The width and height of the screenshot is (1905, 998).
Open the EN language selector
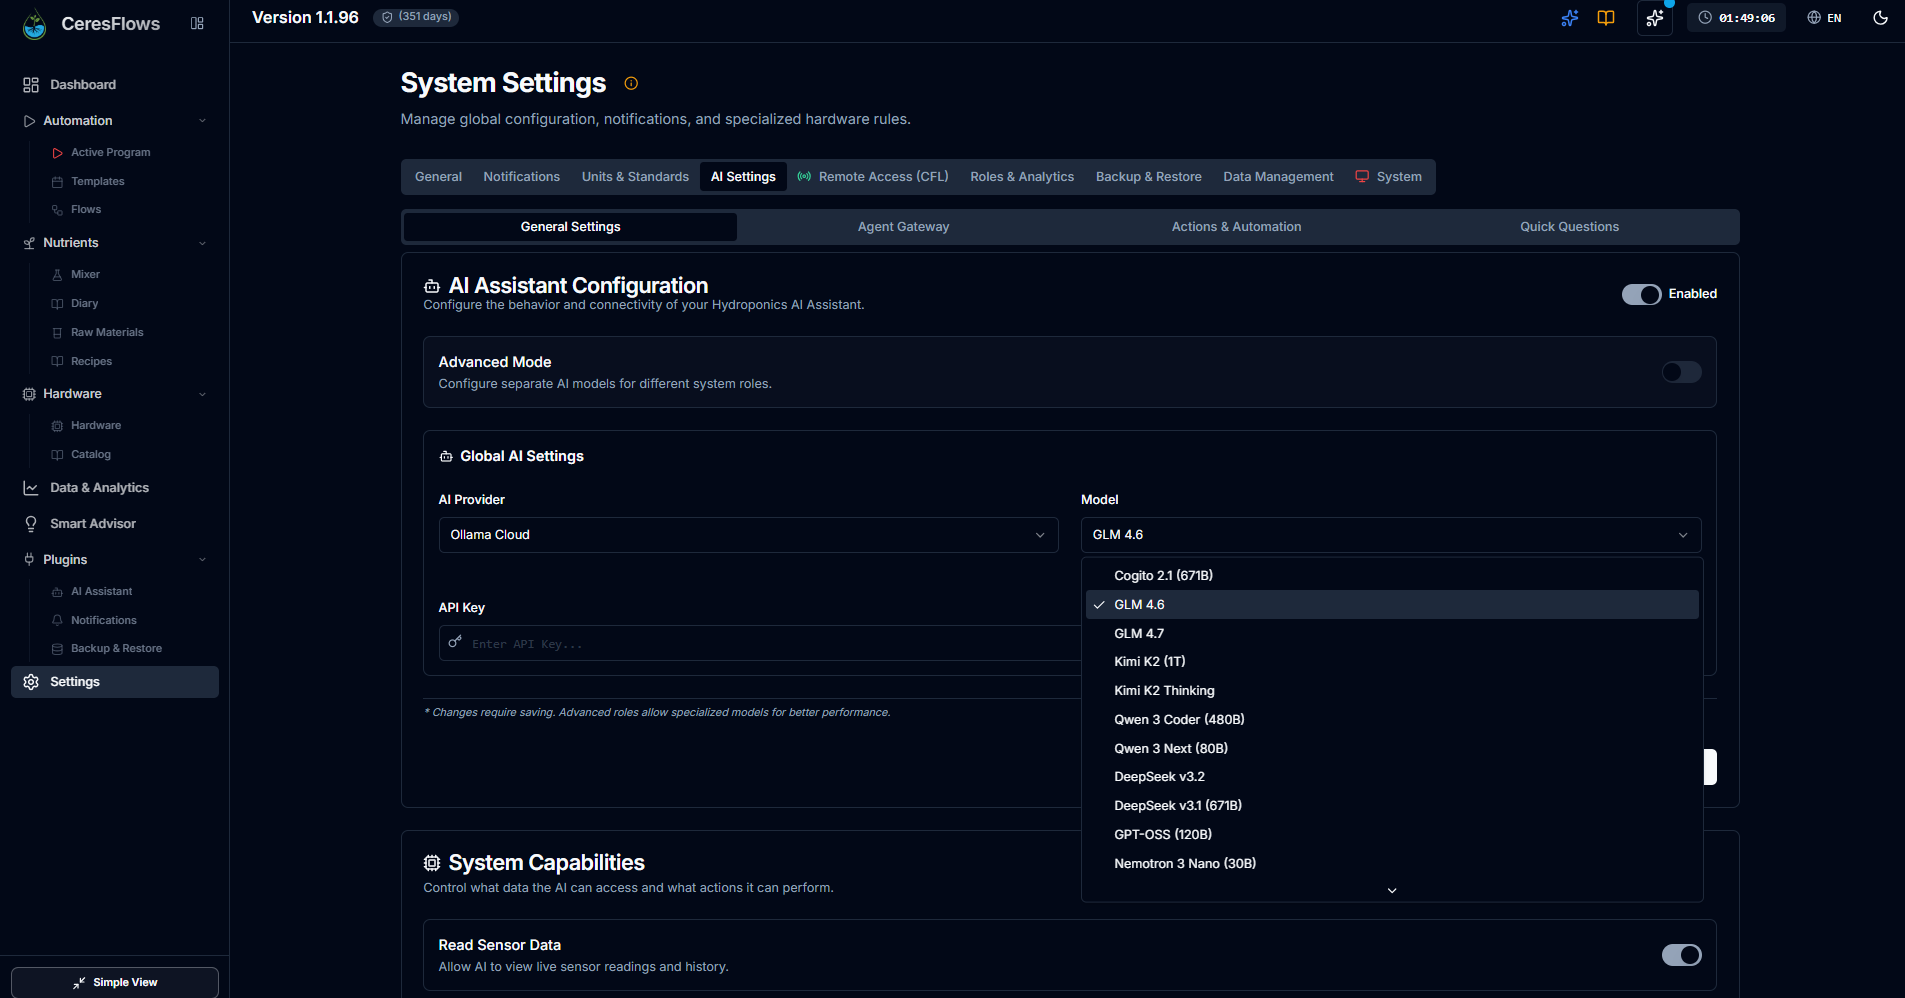coord(1825,18)
